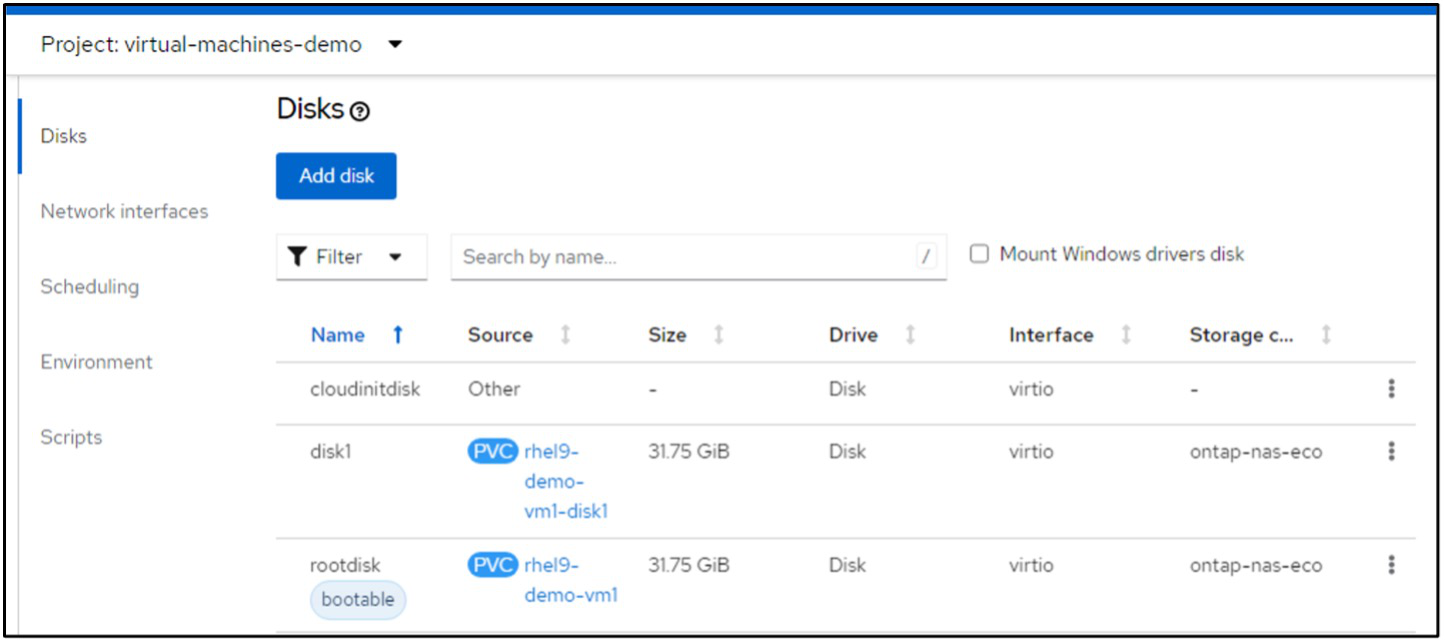This screenshot has width=1445, height=641.
Task: Sort by Size column sort icon
Action: click(x=718, y=335)
